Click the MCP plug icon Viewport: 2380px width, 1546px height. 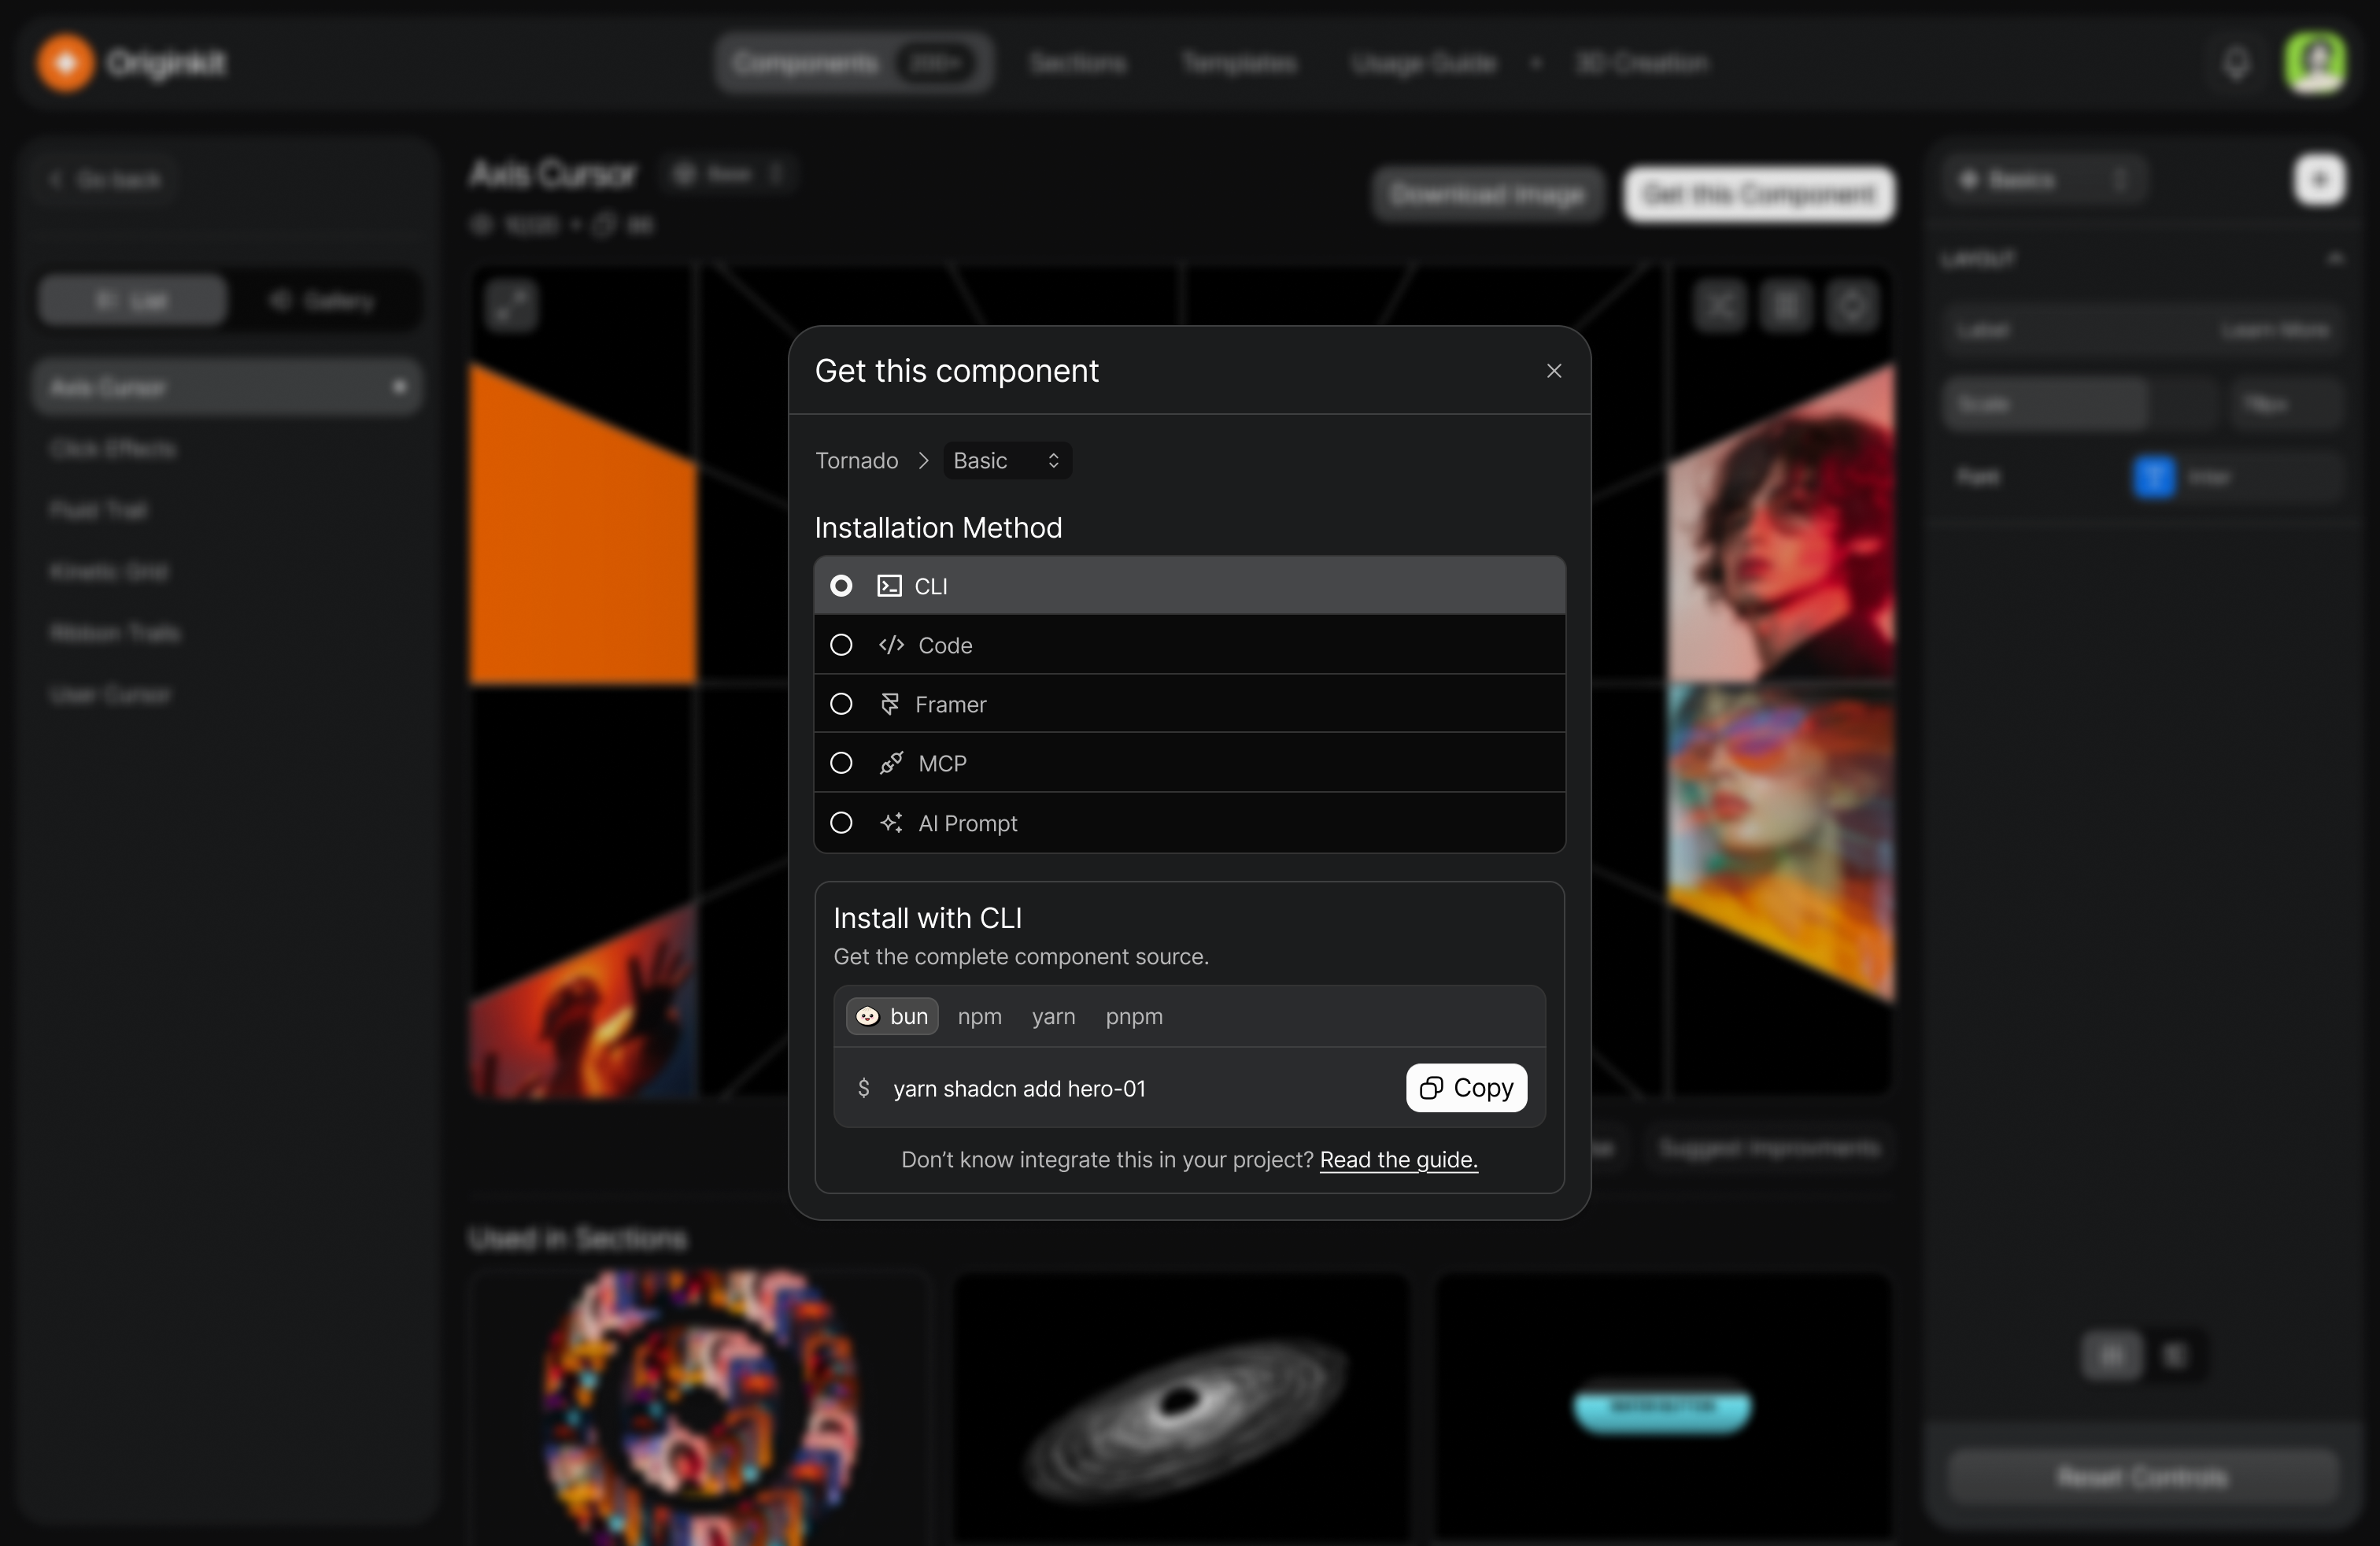tap(891, 763)
